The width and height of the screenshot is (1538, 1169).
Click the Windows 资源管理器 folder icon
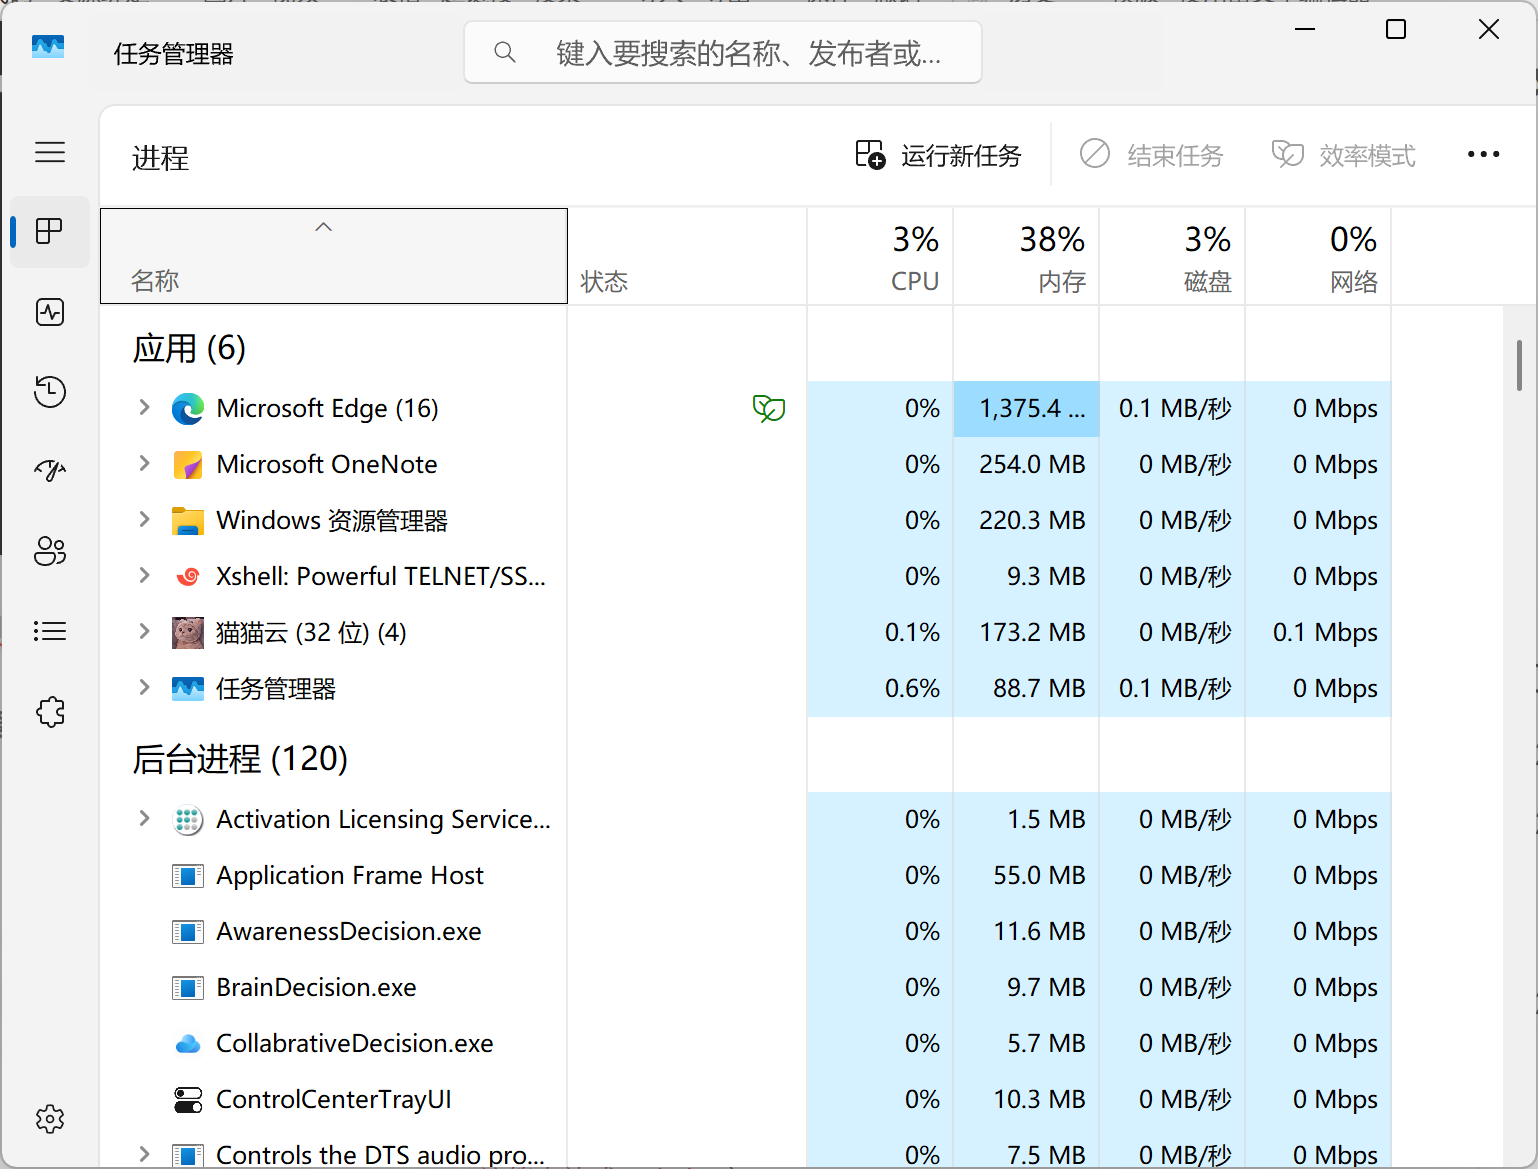click(188, 521)
